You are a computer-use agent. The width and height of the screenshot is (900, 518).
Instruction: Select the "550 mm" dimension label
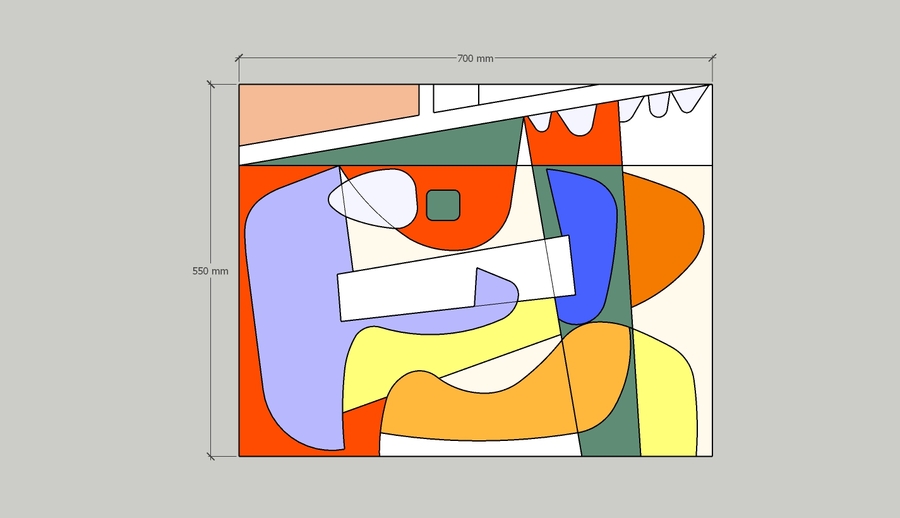pos(210,271)
